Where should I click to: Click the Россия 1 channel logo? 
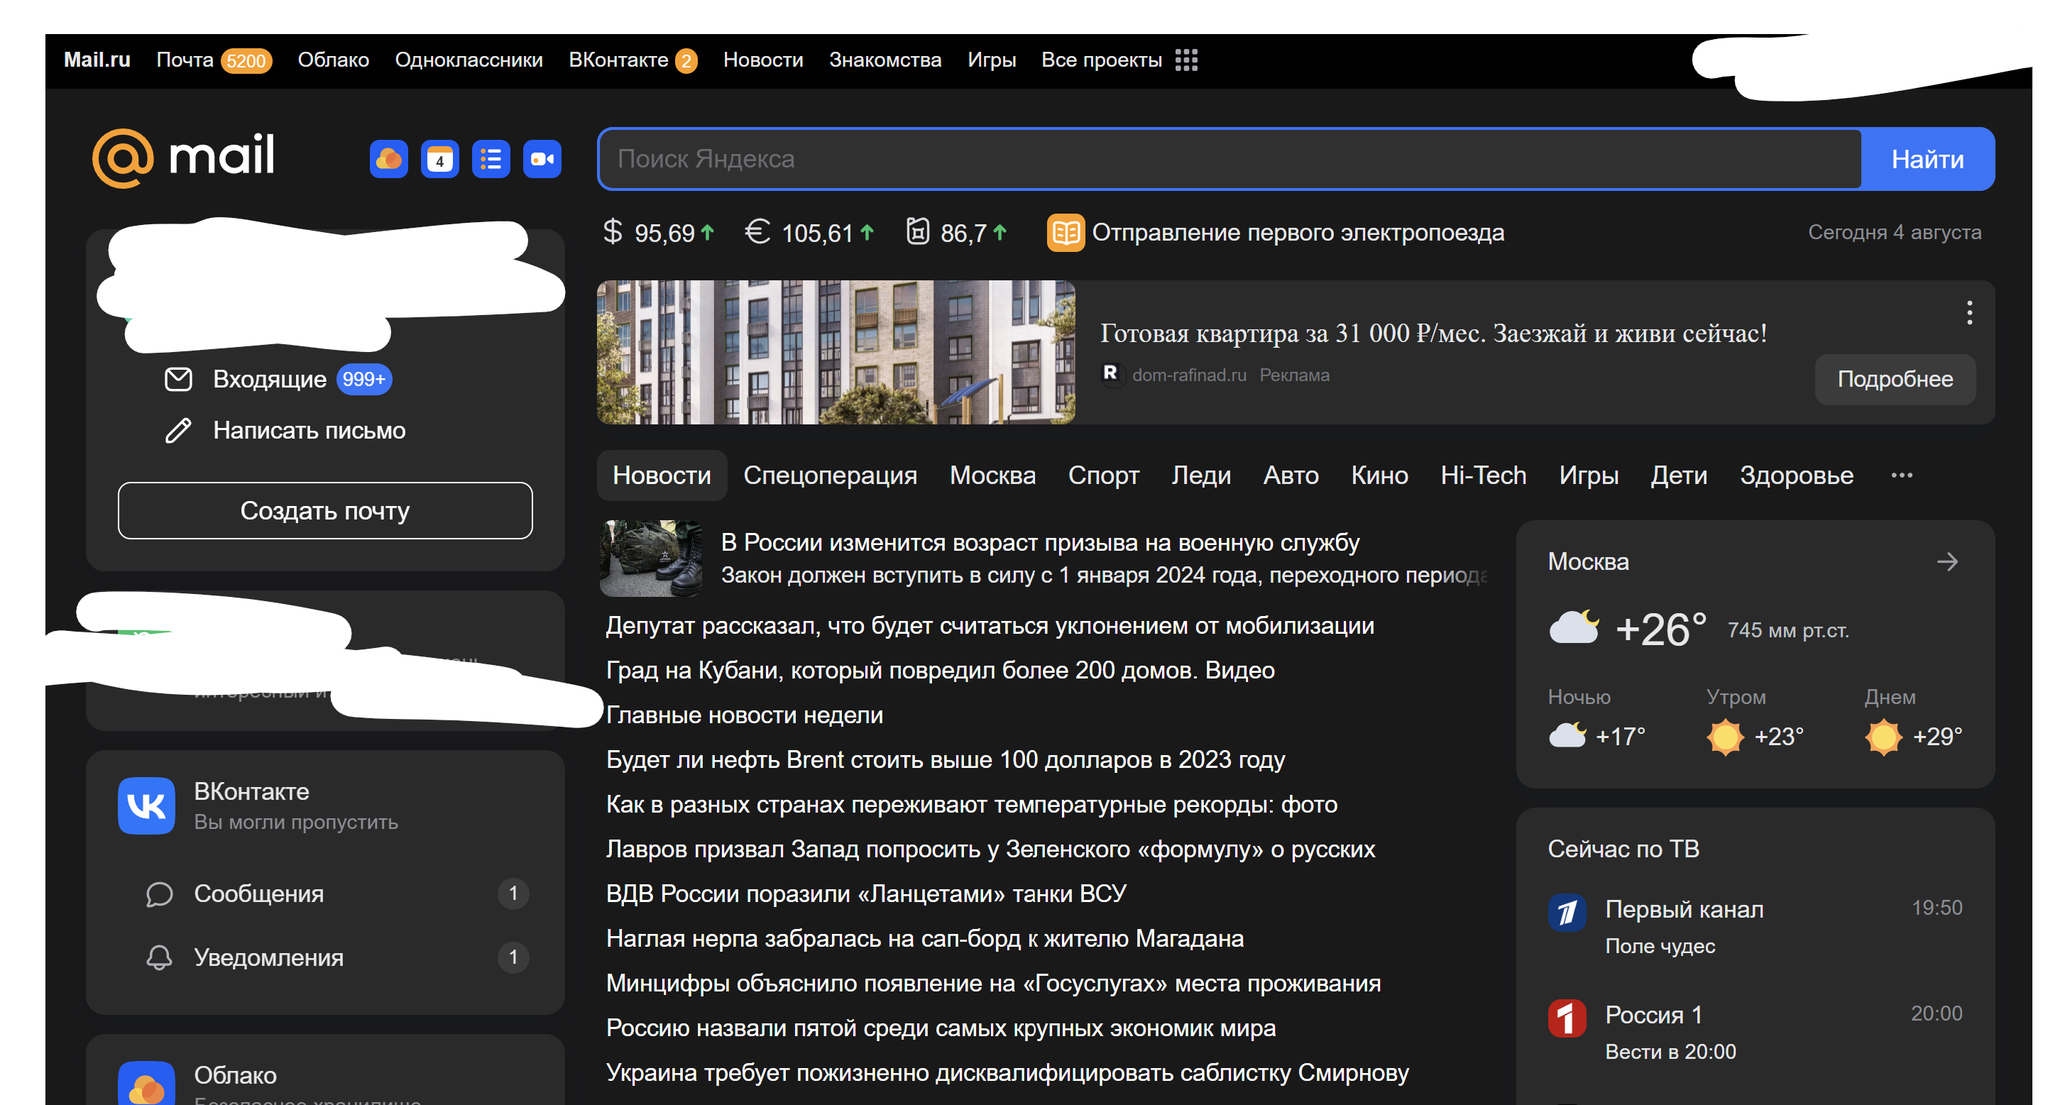point(1567,1018)
